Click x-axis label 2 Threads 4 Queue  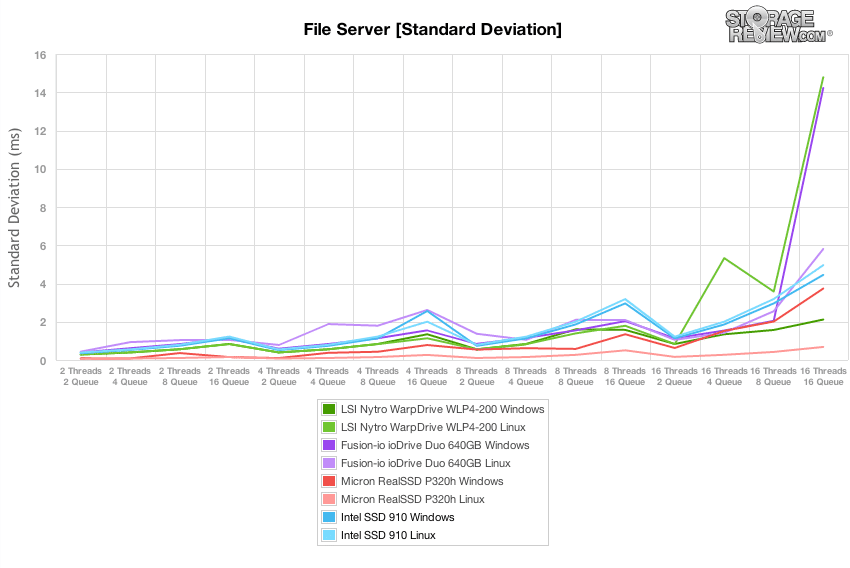pos(130,377)
